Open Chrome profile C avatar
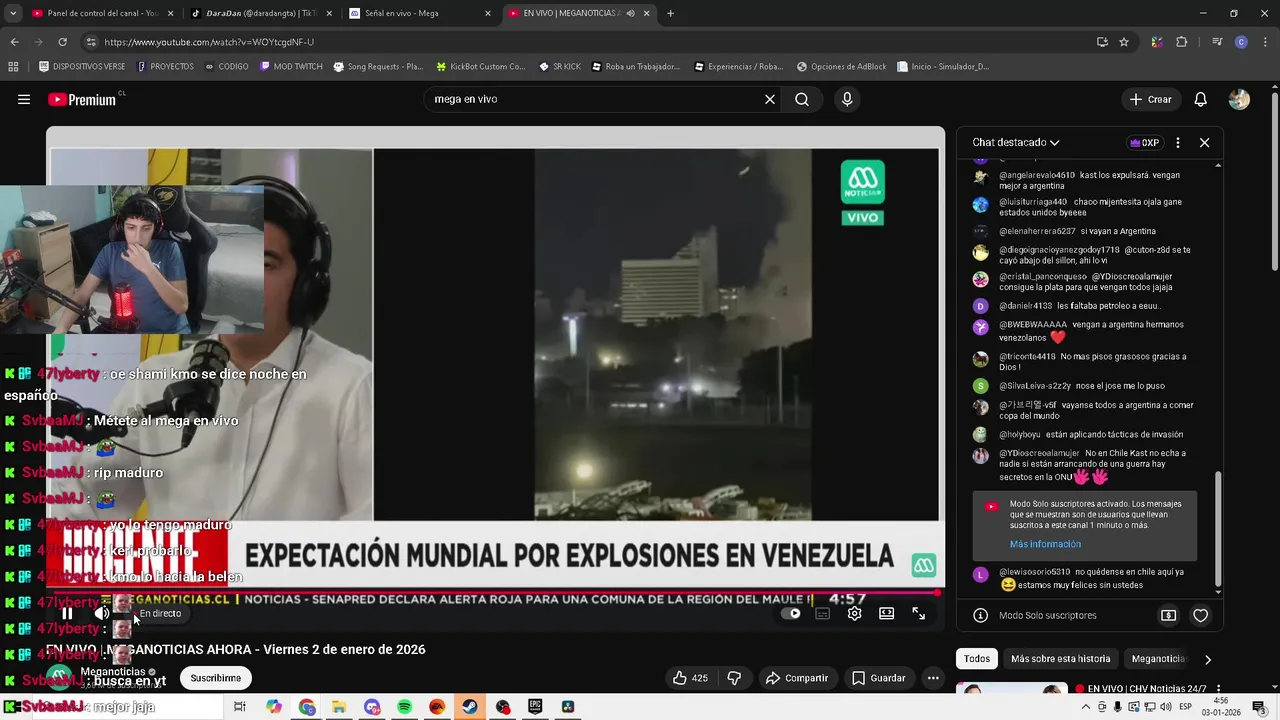The height and width of the screenshot is (720, 1280). (1241, 42)
